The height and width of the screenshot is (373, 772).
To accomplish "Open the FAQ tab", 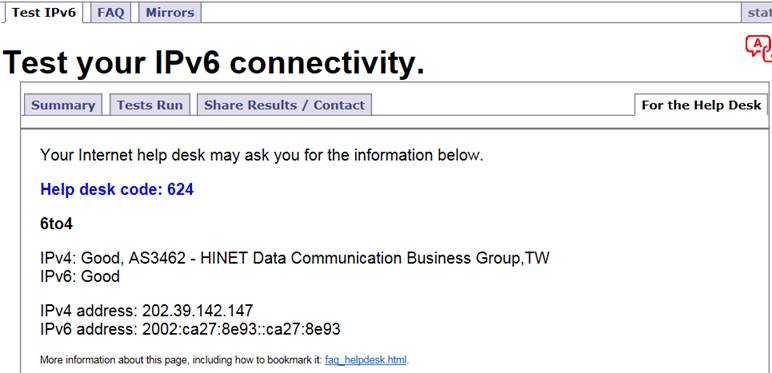I will [x=111, y=12].
